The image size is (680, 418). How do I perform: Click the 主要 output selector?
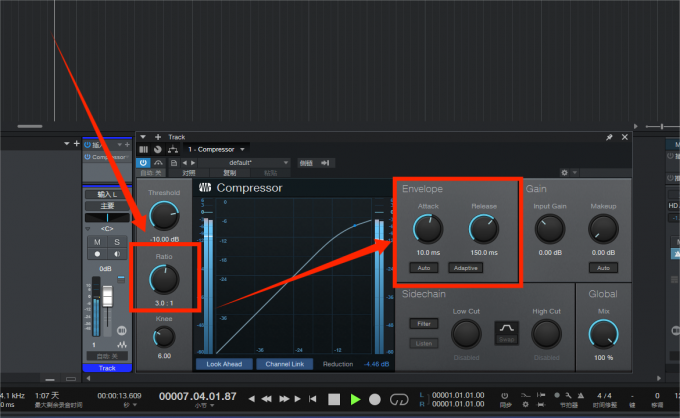107,206
